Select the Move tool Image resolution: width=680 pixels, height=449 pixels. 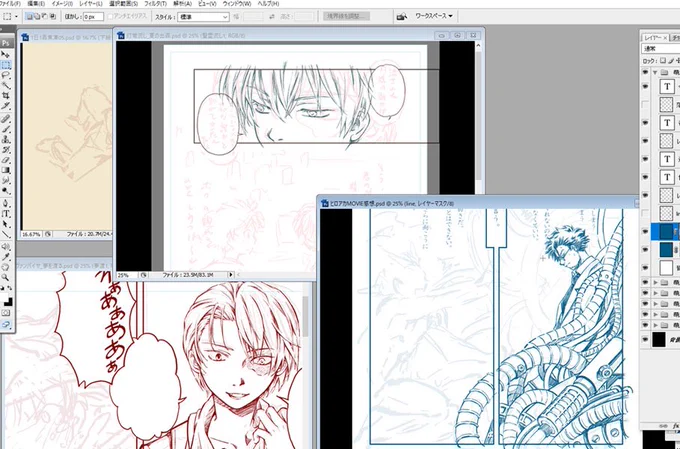(x=6, y=54)
